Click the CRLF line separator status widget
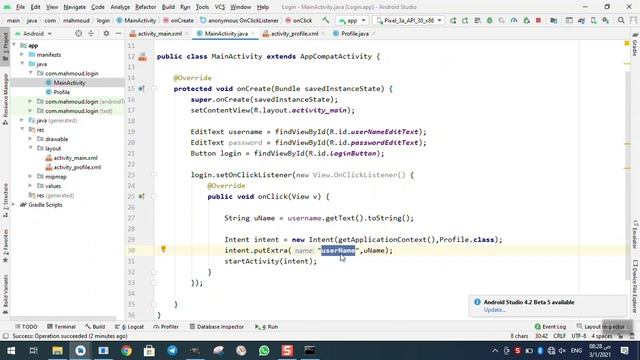This screenshot has width=640, height=360. [x=559, y=336]
